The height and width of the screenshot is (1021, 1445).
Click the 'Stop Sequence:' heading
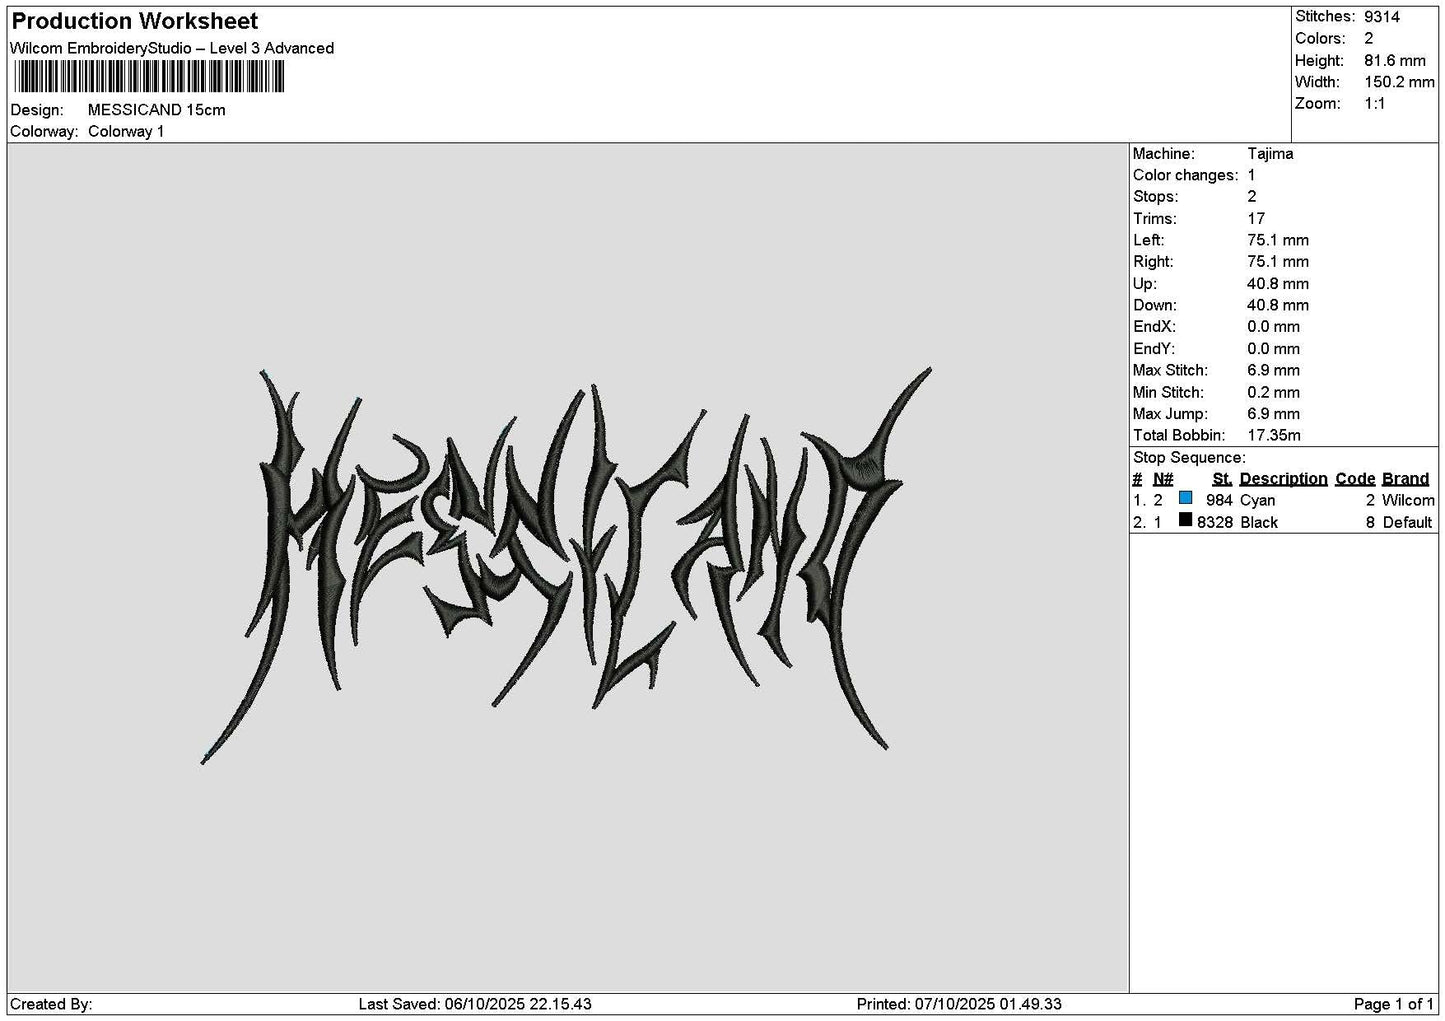pyautogui.click(x=1189, y=458)
